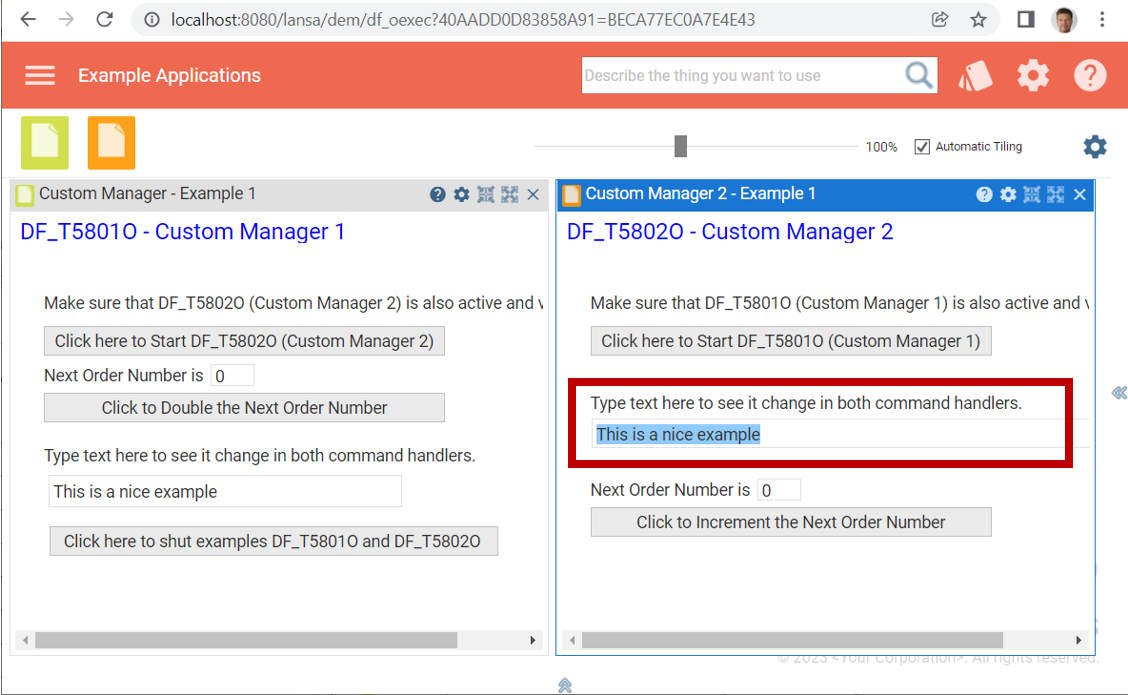1128x695 pixels.
Task: Select the Example Applications menu title
Action: coord(168,75)
